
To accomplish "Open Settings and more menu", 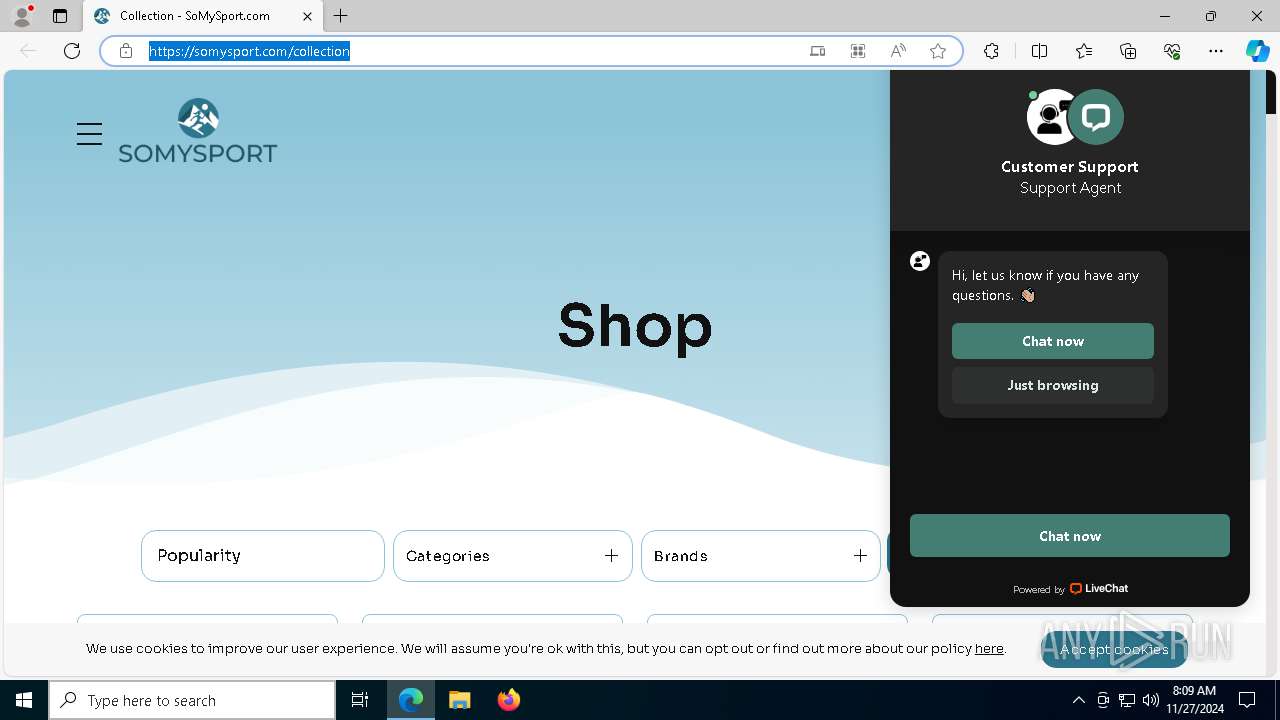I will (1216, 51).
